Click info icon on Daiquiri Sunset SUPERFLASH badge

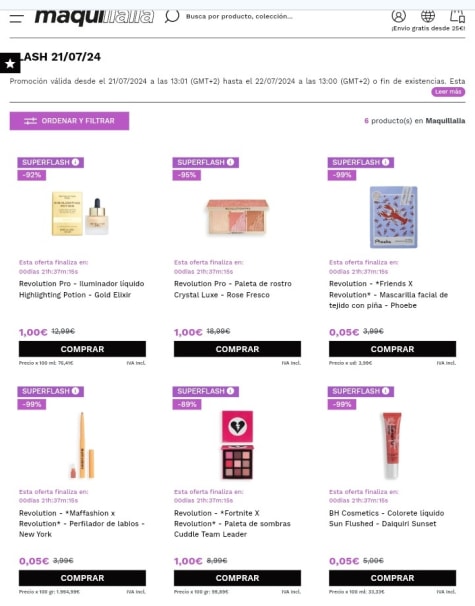[385, 391]
